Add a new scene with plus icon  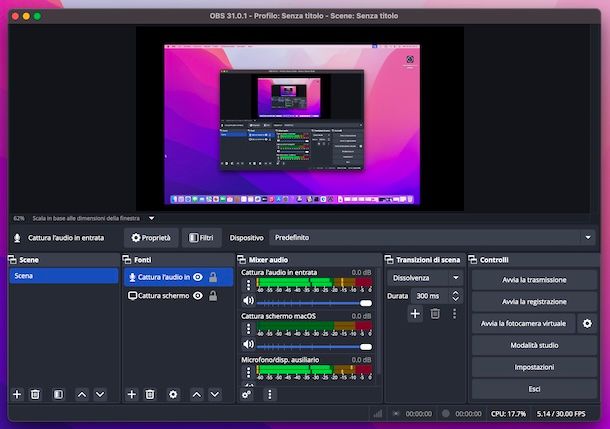click(x=17, y=394)
